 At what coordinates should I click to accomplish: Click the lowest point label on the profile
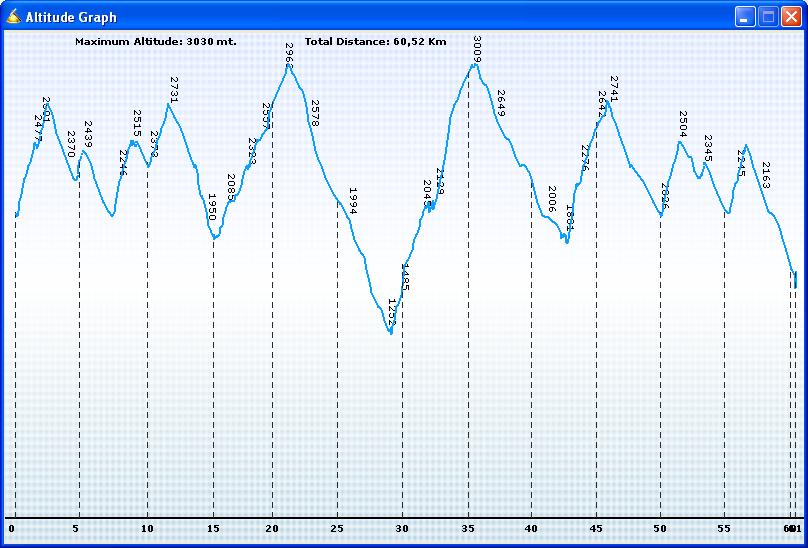pyautogui.click(x=392, y=312)
